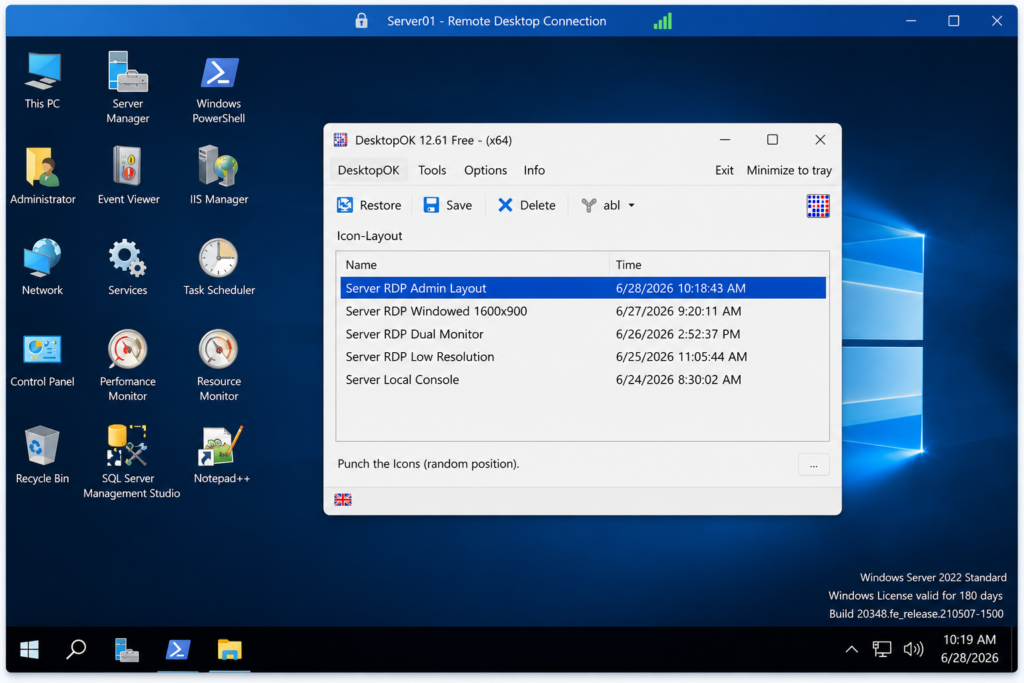This screenshot has height=683, width=1024.
Task: Open Services desktop icon
Action: pos(128,268)
